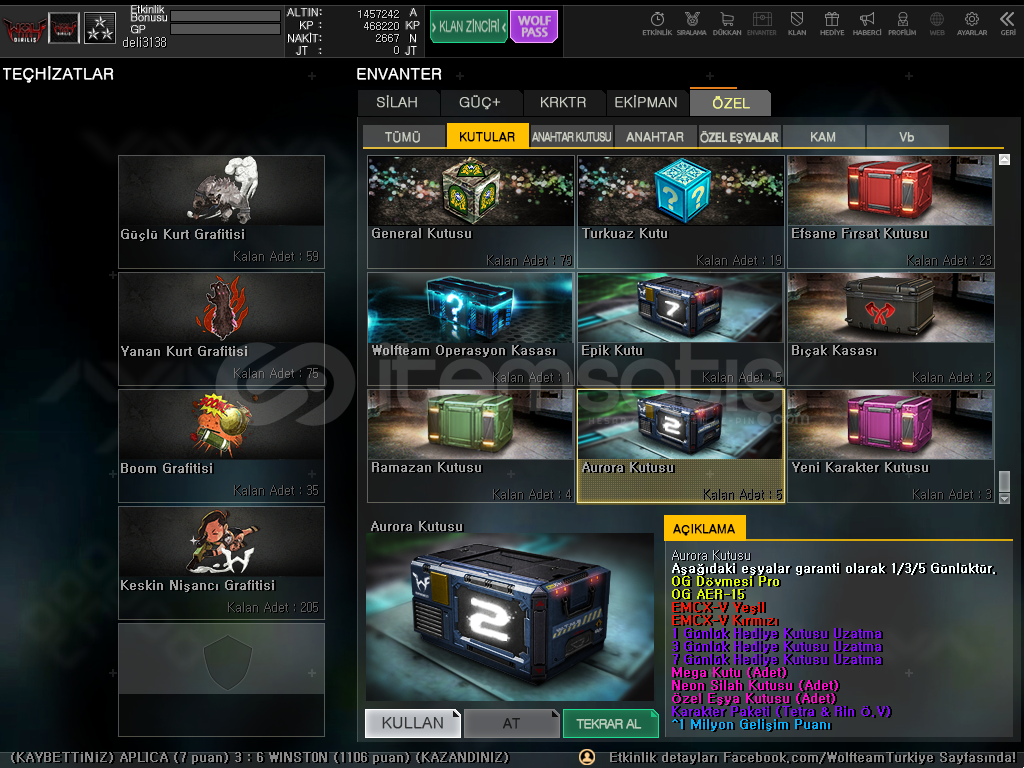Viewport: 1024px width, 768px height.
Task: Click the EMCX-V Yeşil text
Action: 718,607
